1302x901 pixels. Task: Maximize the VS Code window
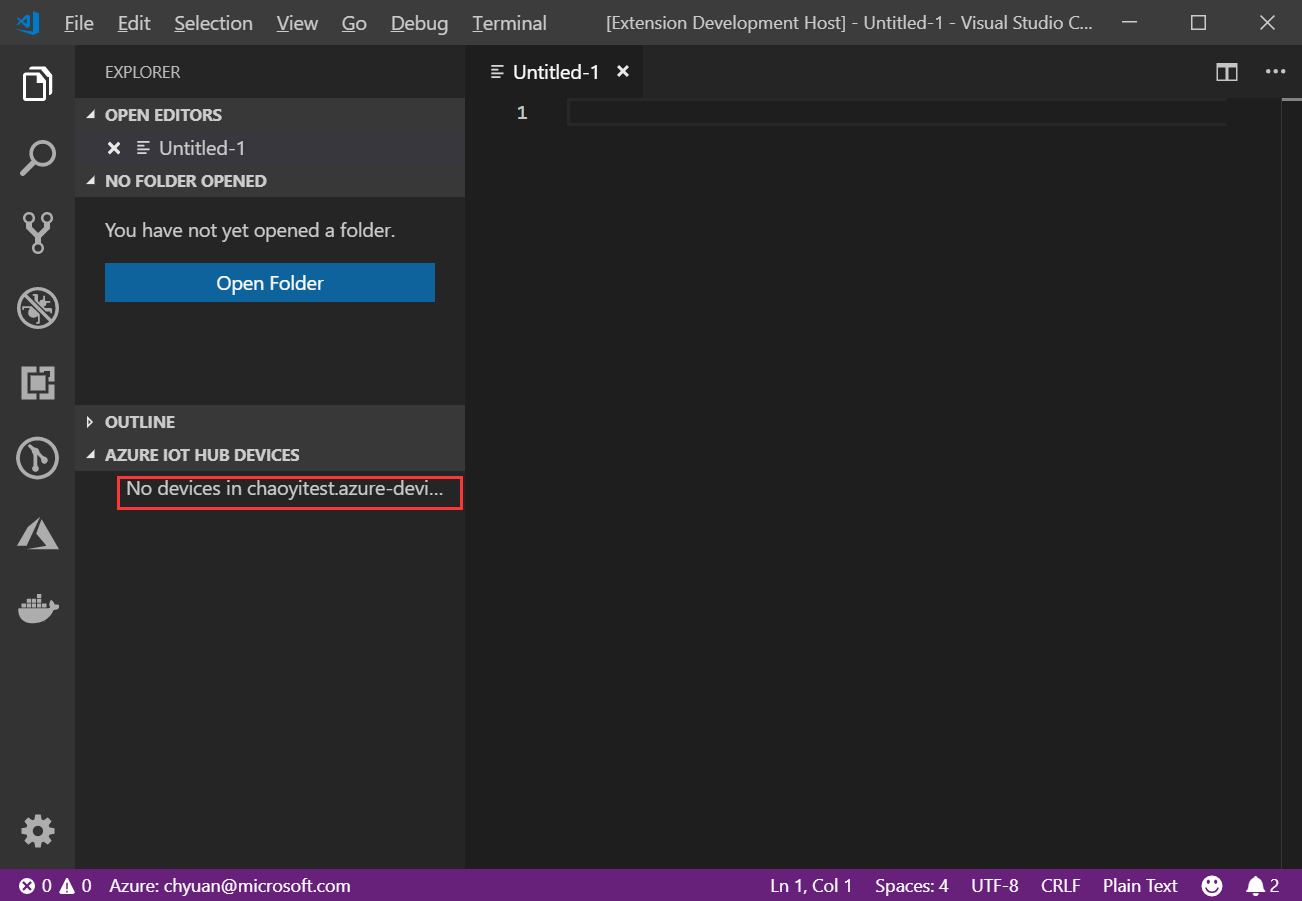coord(1198,22)
